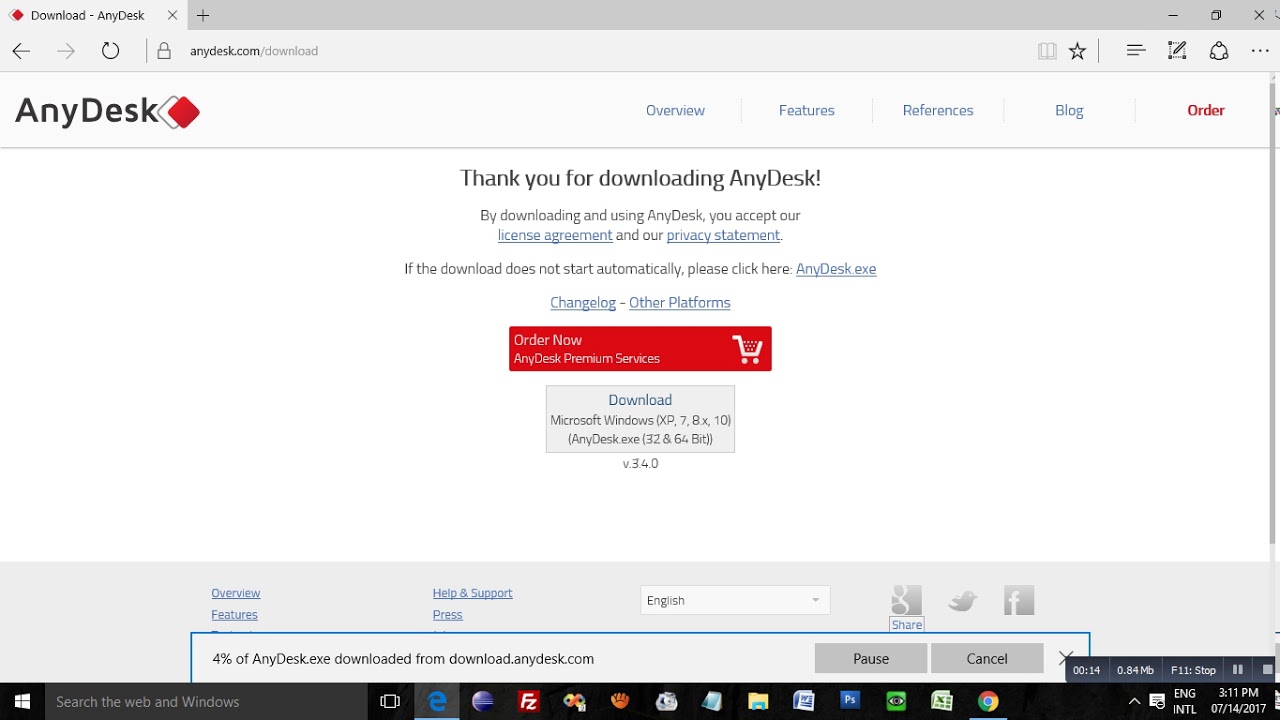Open the Action Center notification icon
1280x720 pixels.
[1157, 702]
